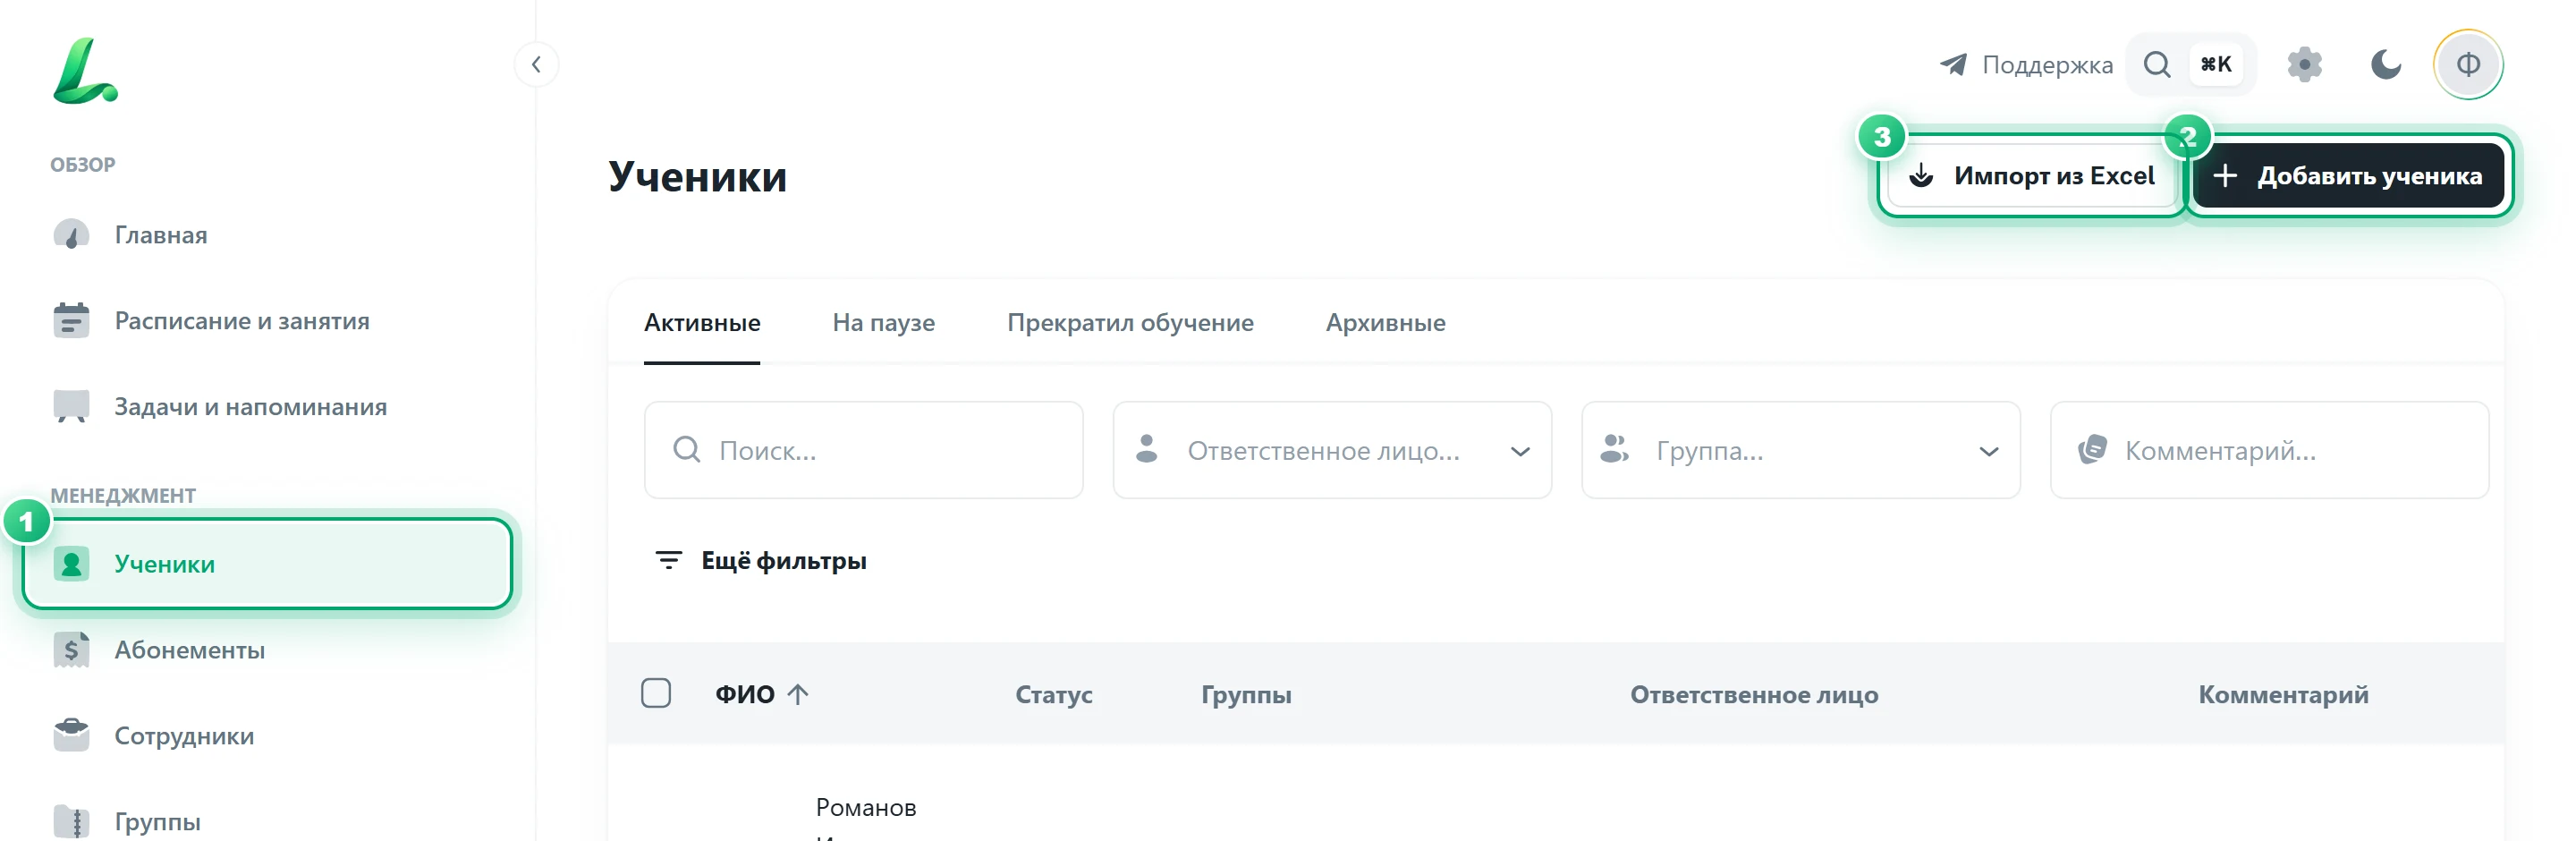Image resolution: width=2576 pixels, height=841 pixels.
Task: Open the Ответственное лицо dropdown
Action: [1332, 451]
